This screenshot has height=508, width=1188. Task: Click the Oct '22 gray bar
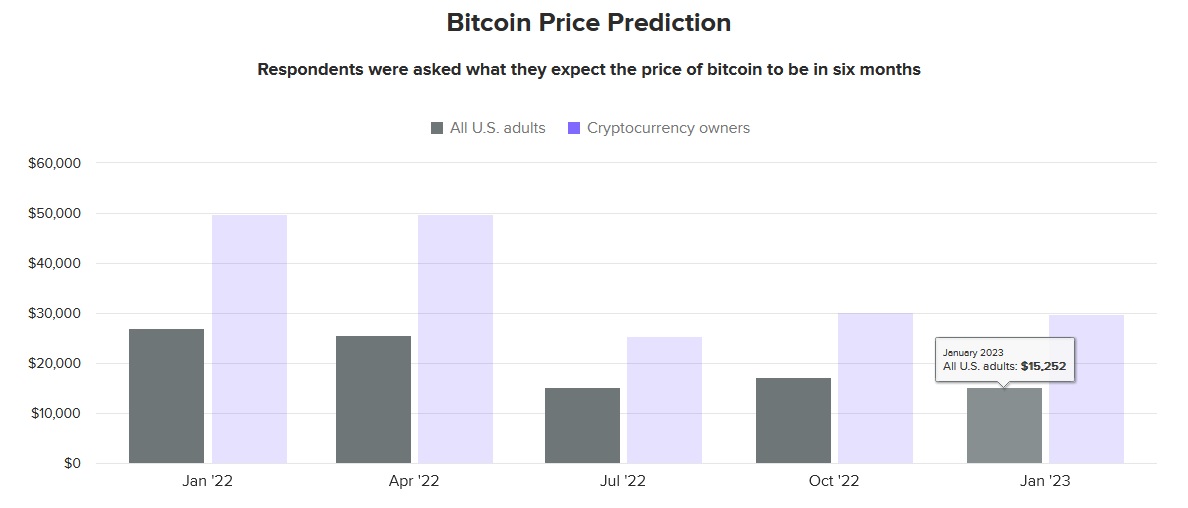[793, 421]
